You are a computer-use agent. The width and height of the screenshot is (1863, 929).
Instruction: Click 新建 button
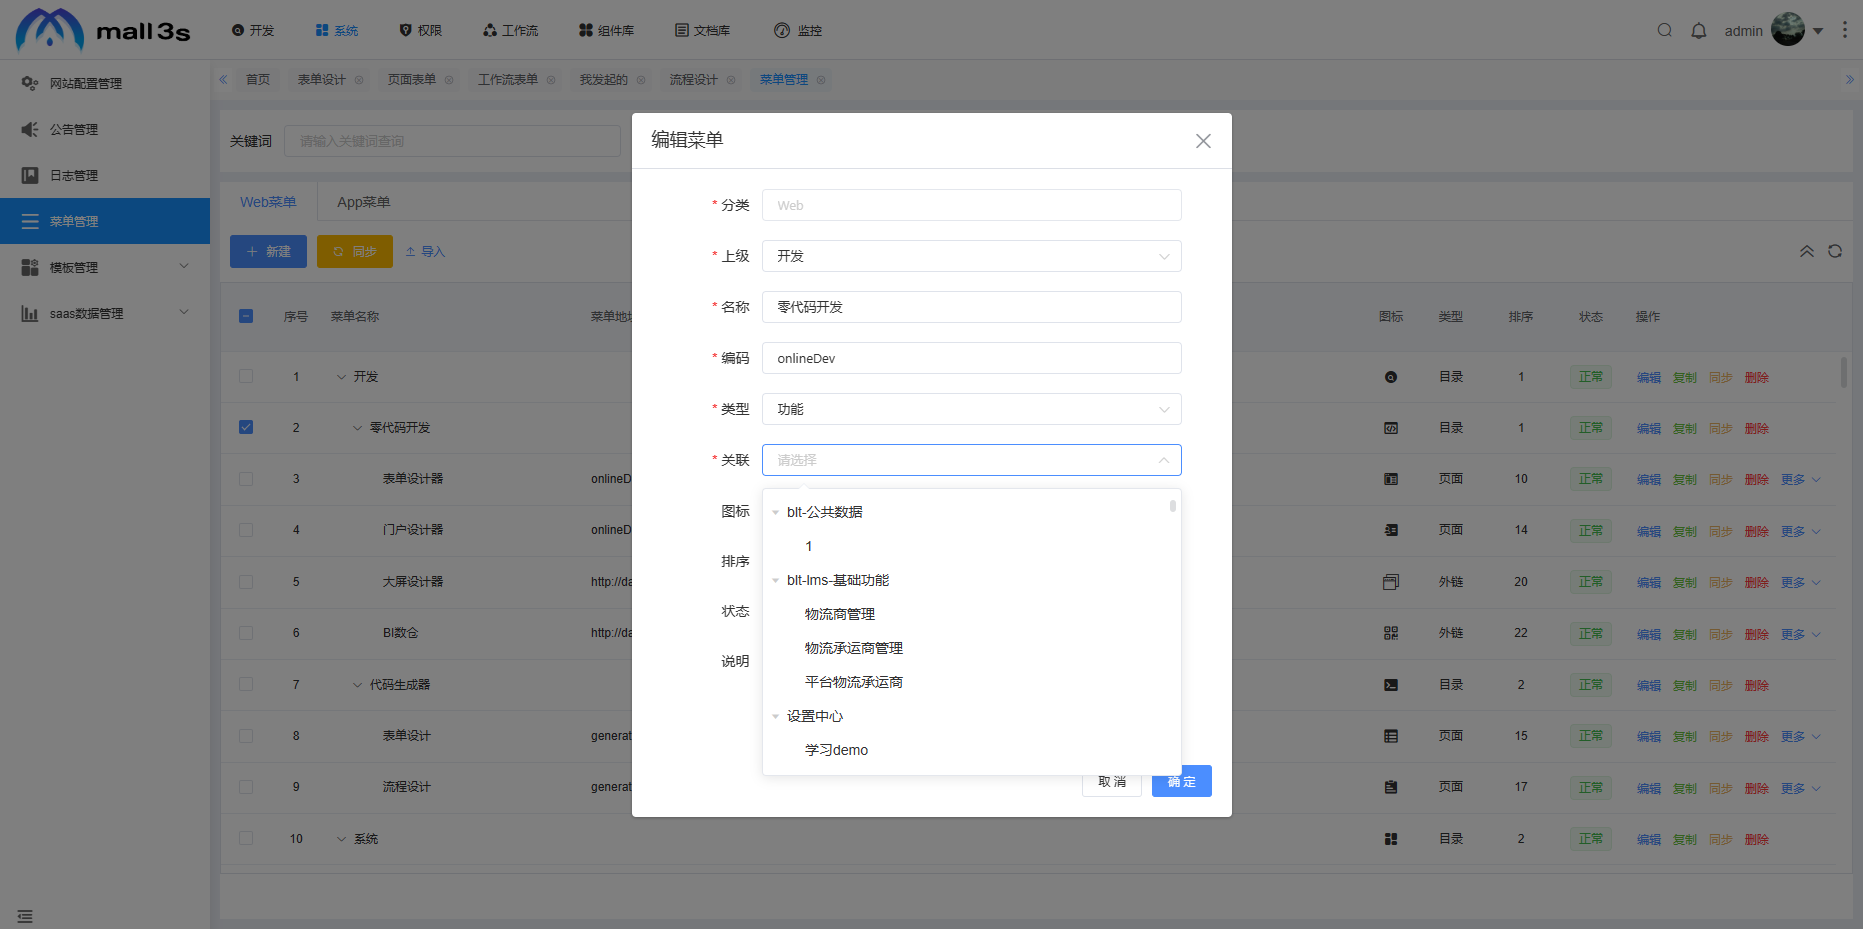tap(268, 252)
